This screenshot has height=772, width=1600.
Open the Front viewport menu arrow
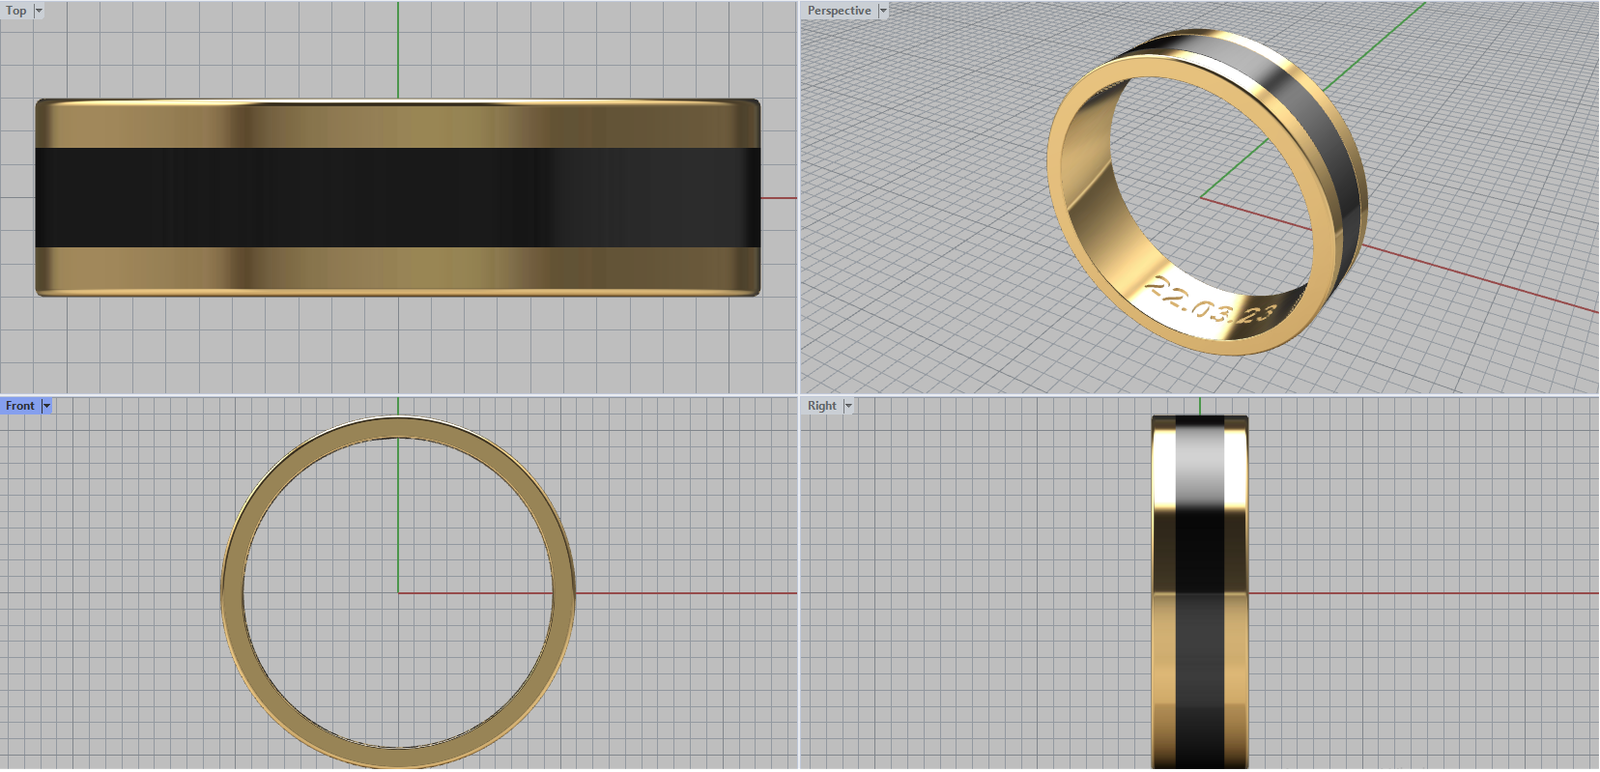[x=47, y=406]
